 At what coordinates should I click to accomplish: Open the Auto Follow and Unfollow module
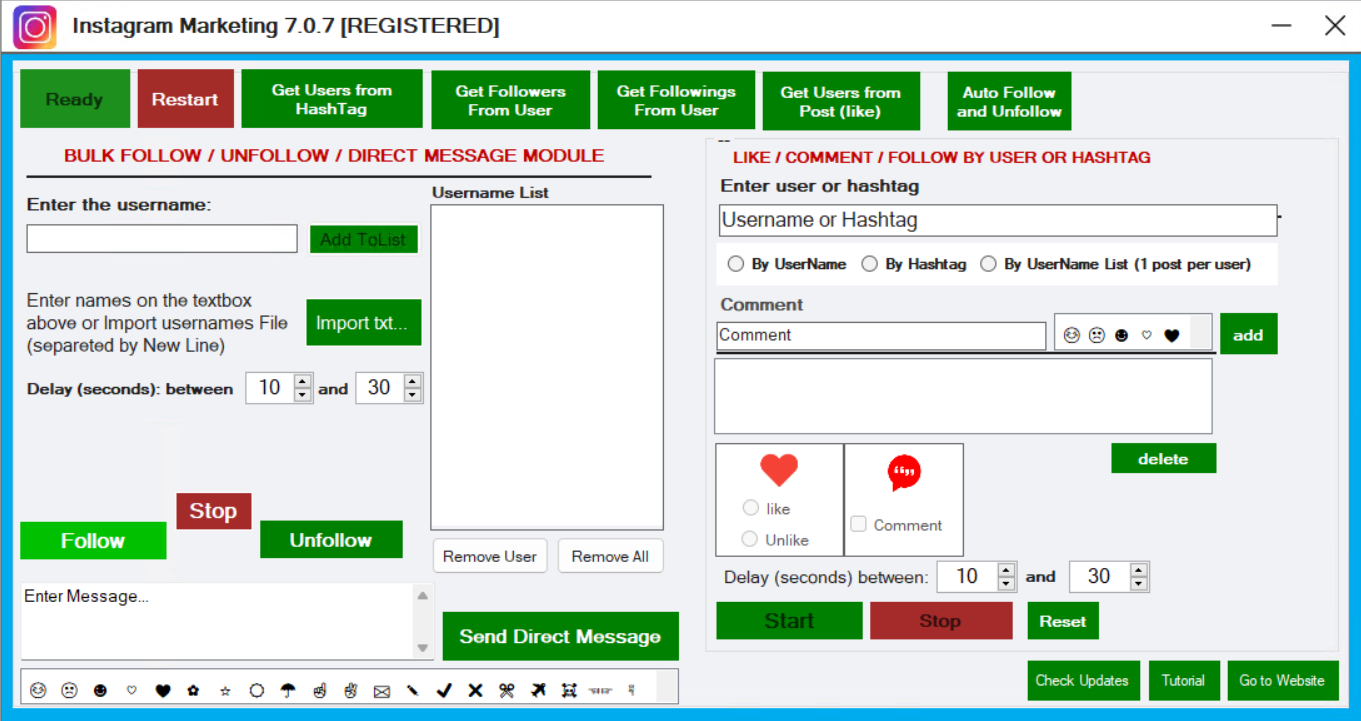tap(1009, 101)
